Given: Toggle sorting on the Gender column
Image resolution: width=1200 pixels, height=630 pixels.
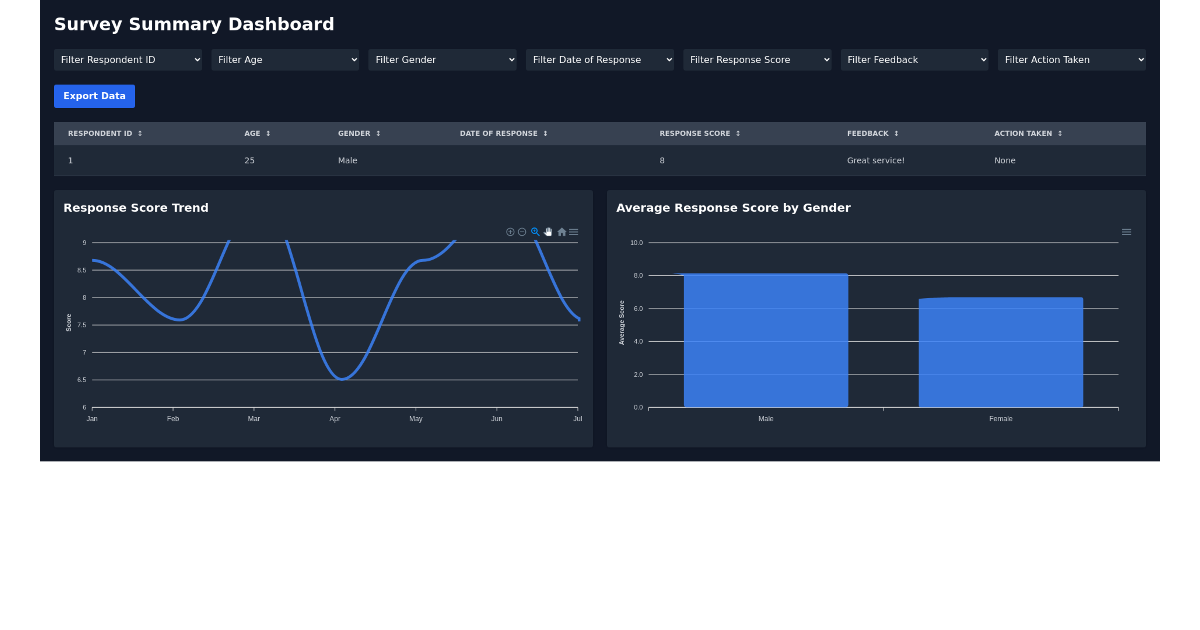Looking at the screenshot, I should 380,133.
